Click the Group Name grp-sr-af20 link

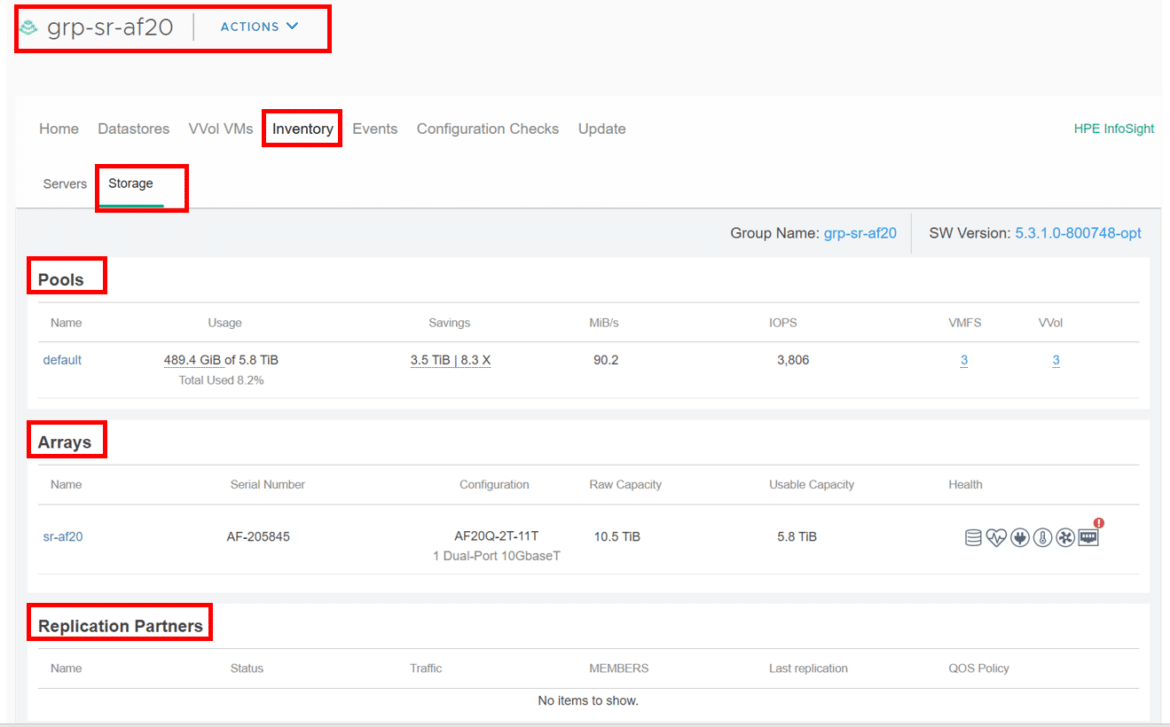click(860, 233)
